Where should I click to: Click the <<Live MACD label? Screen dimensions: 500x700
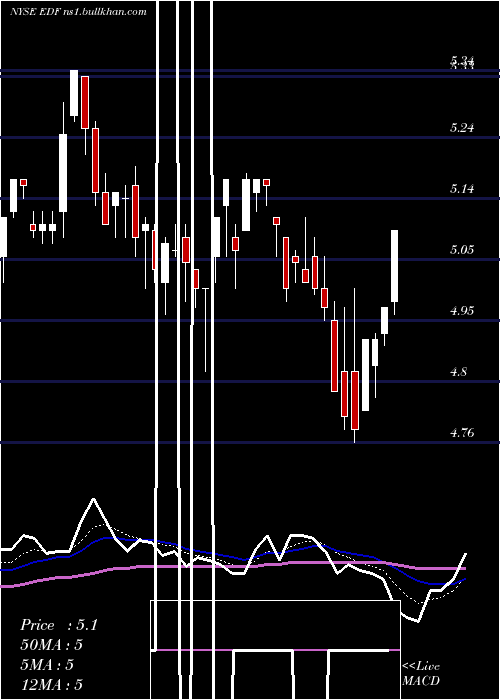421,673
